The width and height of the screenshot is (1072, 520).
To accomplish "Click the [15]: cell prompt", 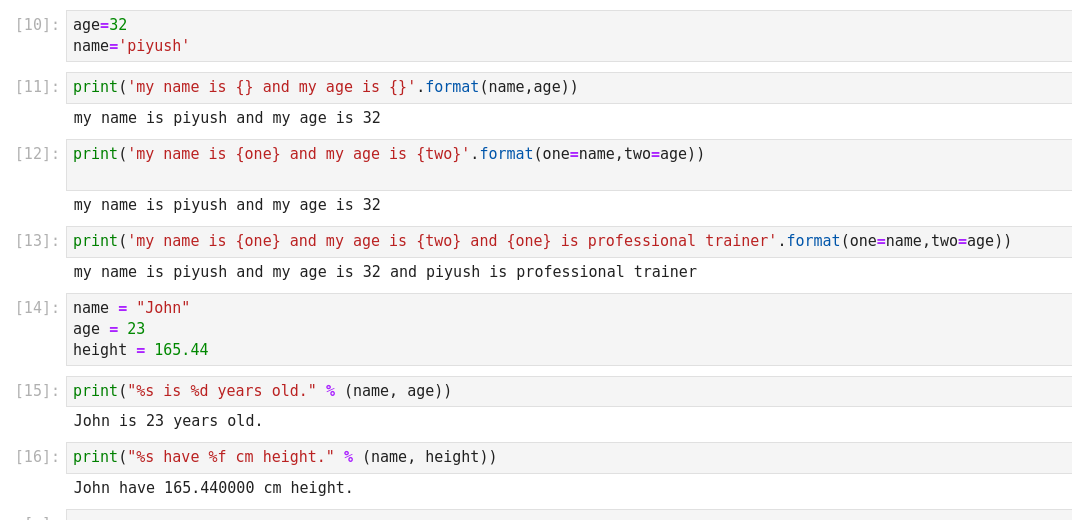I will (37, 391).
